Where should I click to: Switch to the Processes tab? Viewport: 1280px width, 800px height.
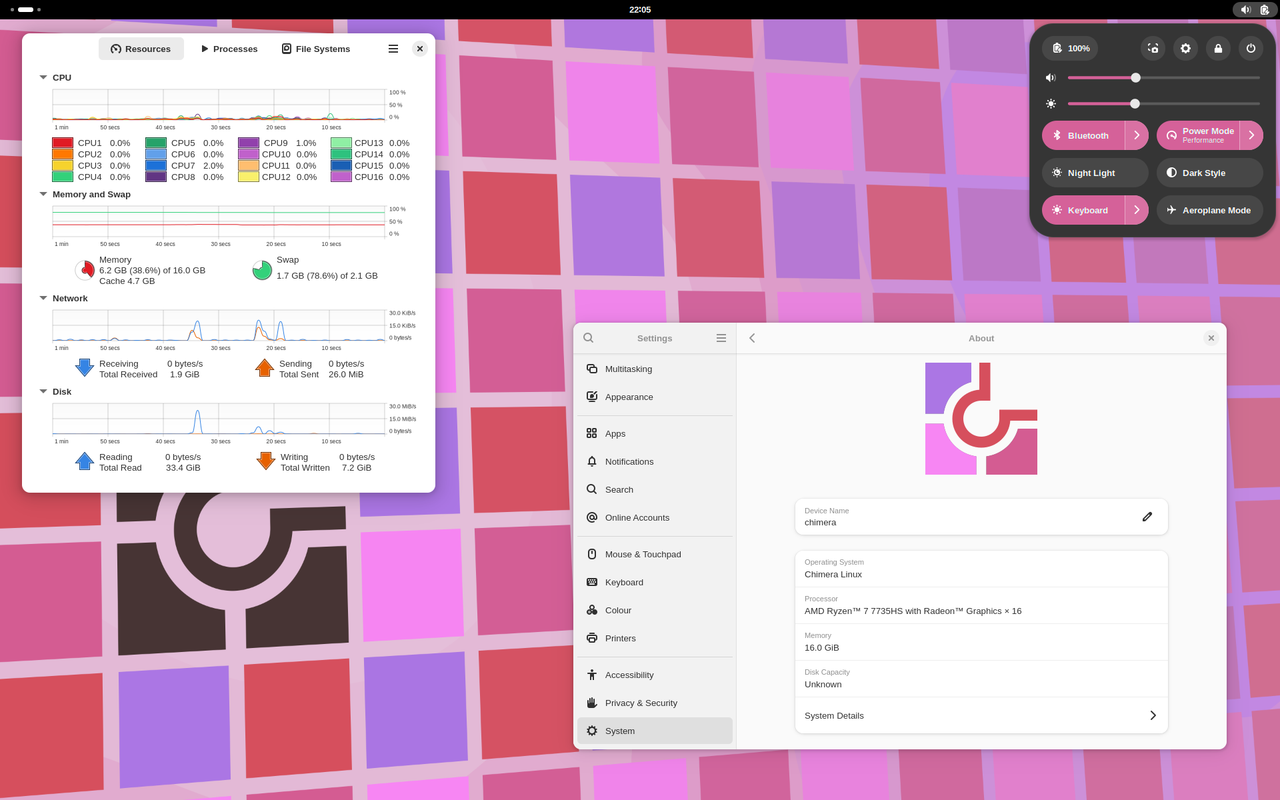click(x=229, y=48)
